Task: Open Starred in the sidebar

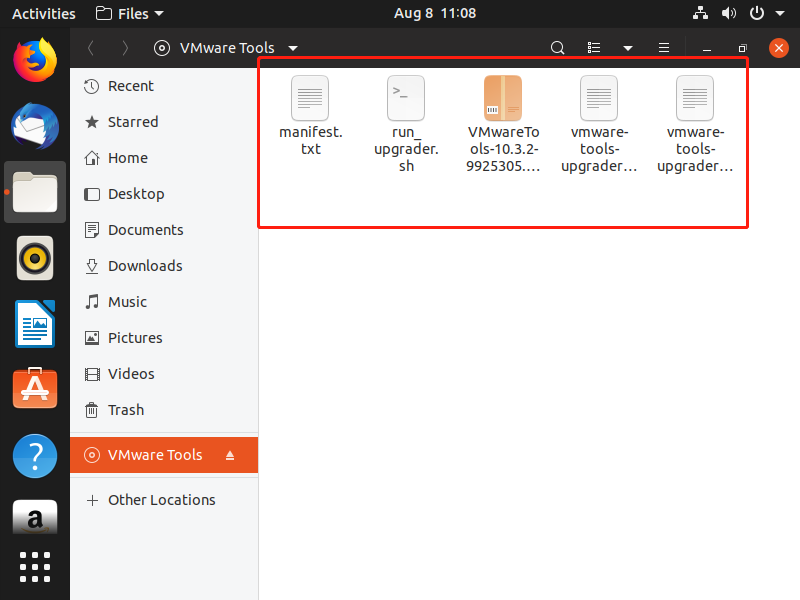Action: [x=164, y=122]
